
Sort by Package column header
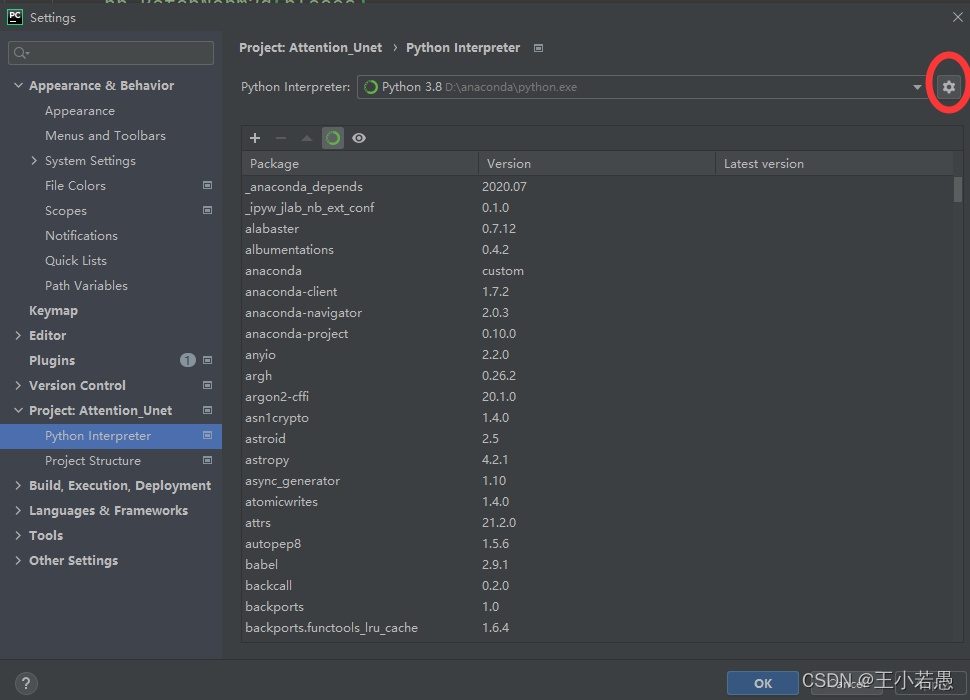360,164
